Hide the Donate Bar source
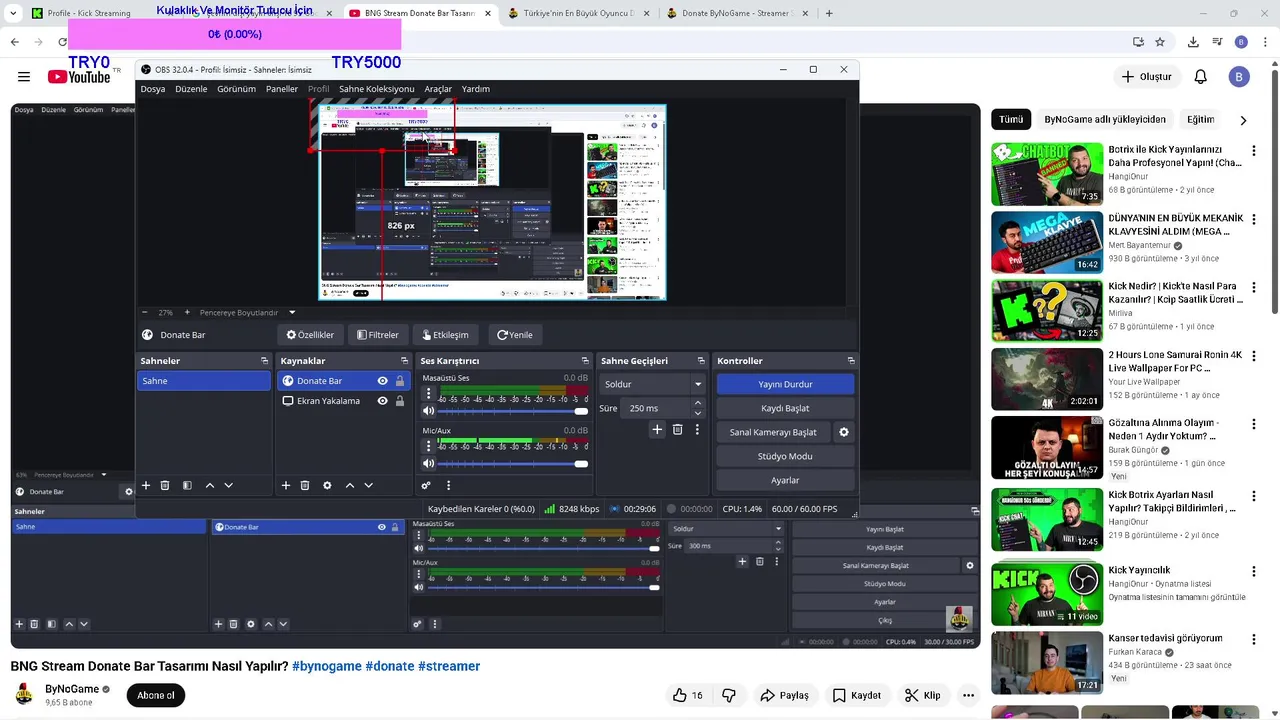 click(x=382, y=381)
